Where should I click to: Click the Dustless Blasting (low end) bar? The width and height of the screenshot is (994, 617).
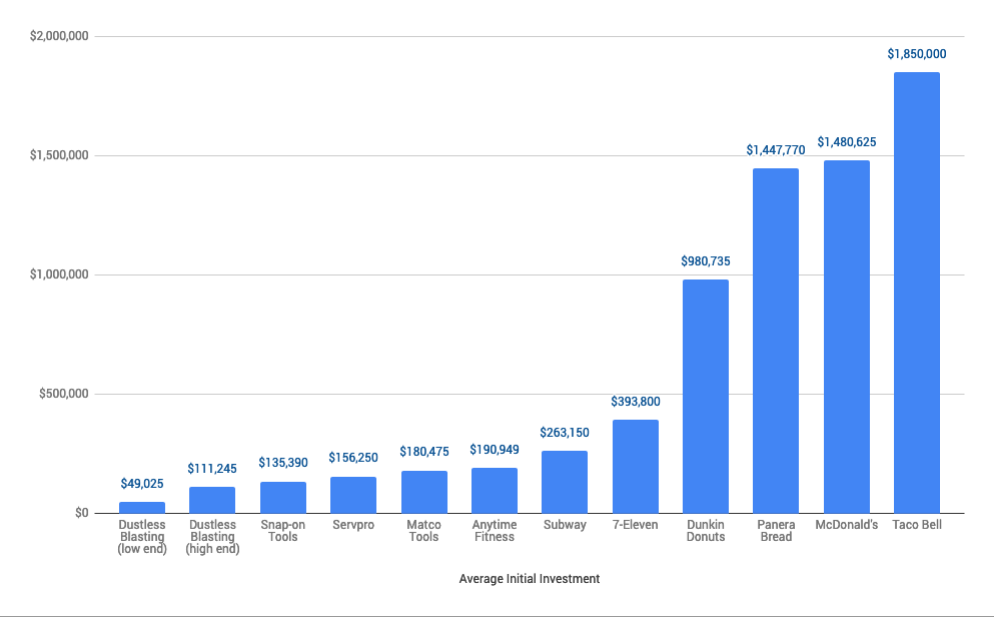click(142, 507)
